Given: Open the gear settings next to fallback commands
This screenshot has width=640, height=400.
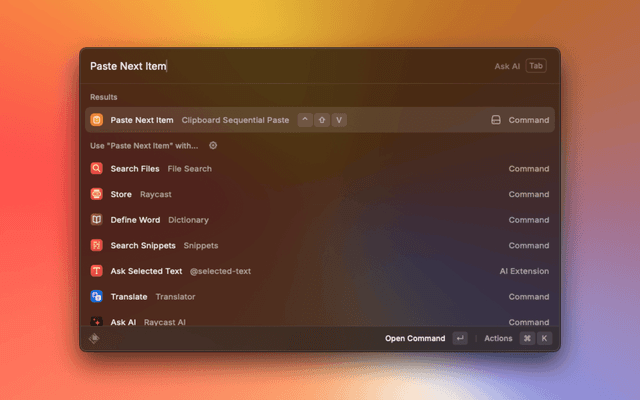Looking at the screenshot, I should (x=213, y=146).
